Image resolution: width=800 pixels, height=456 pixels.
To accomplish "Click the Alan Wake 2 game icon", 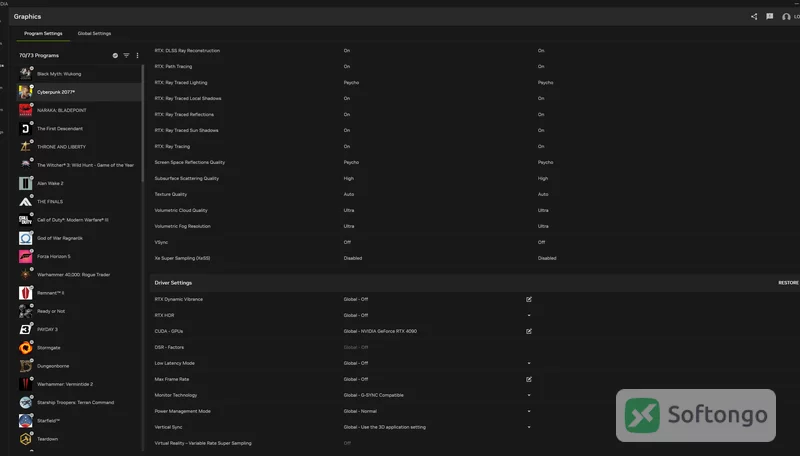I will (26, 184).
